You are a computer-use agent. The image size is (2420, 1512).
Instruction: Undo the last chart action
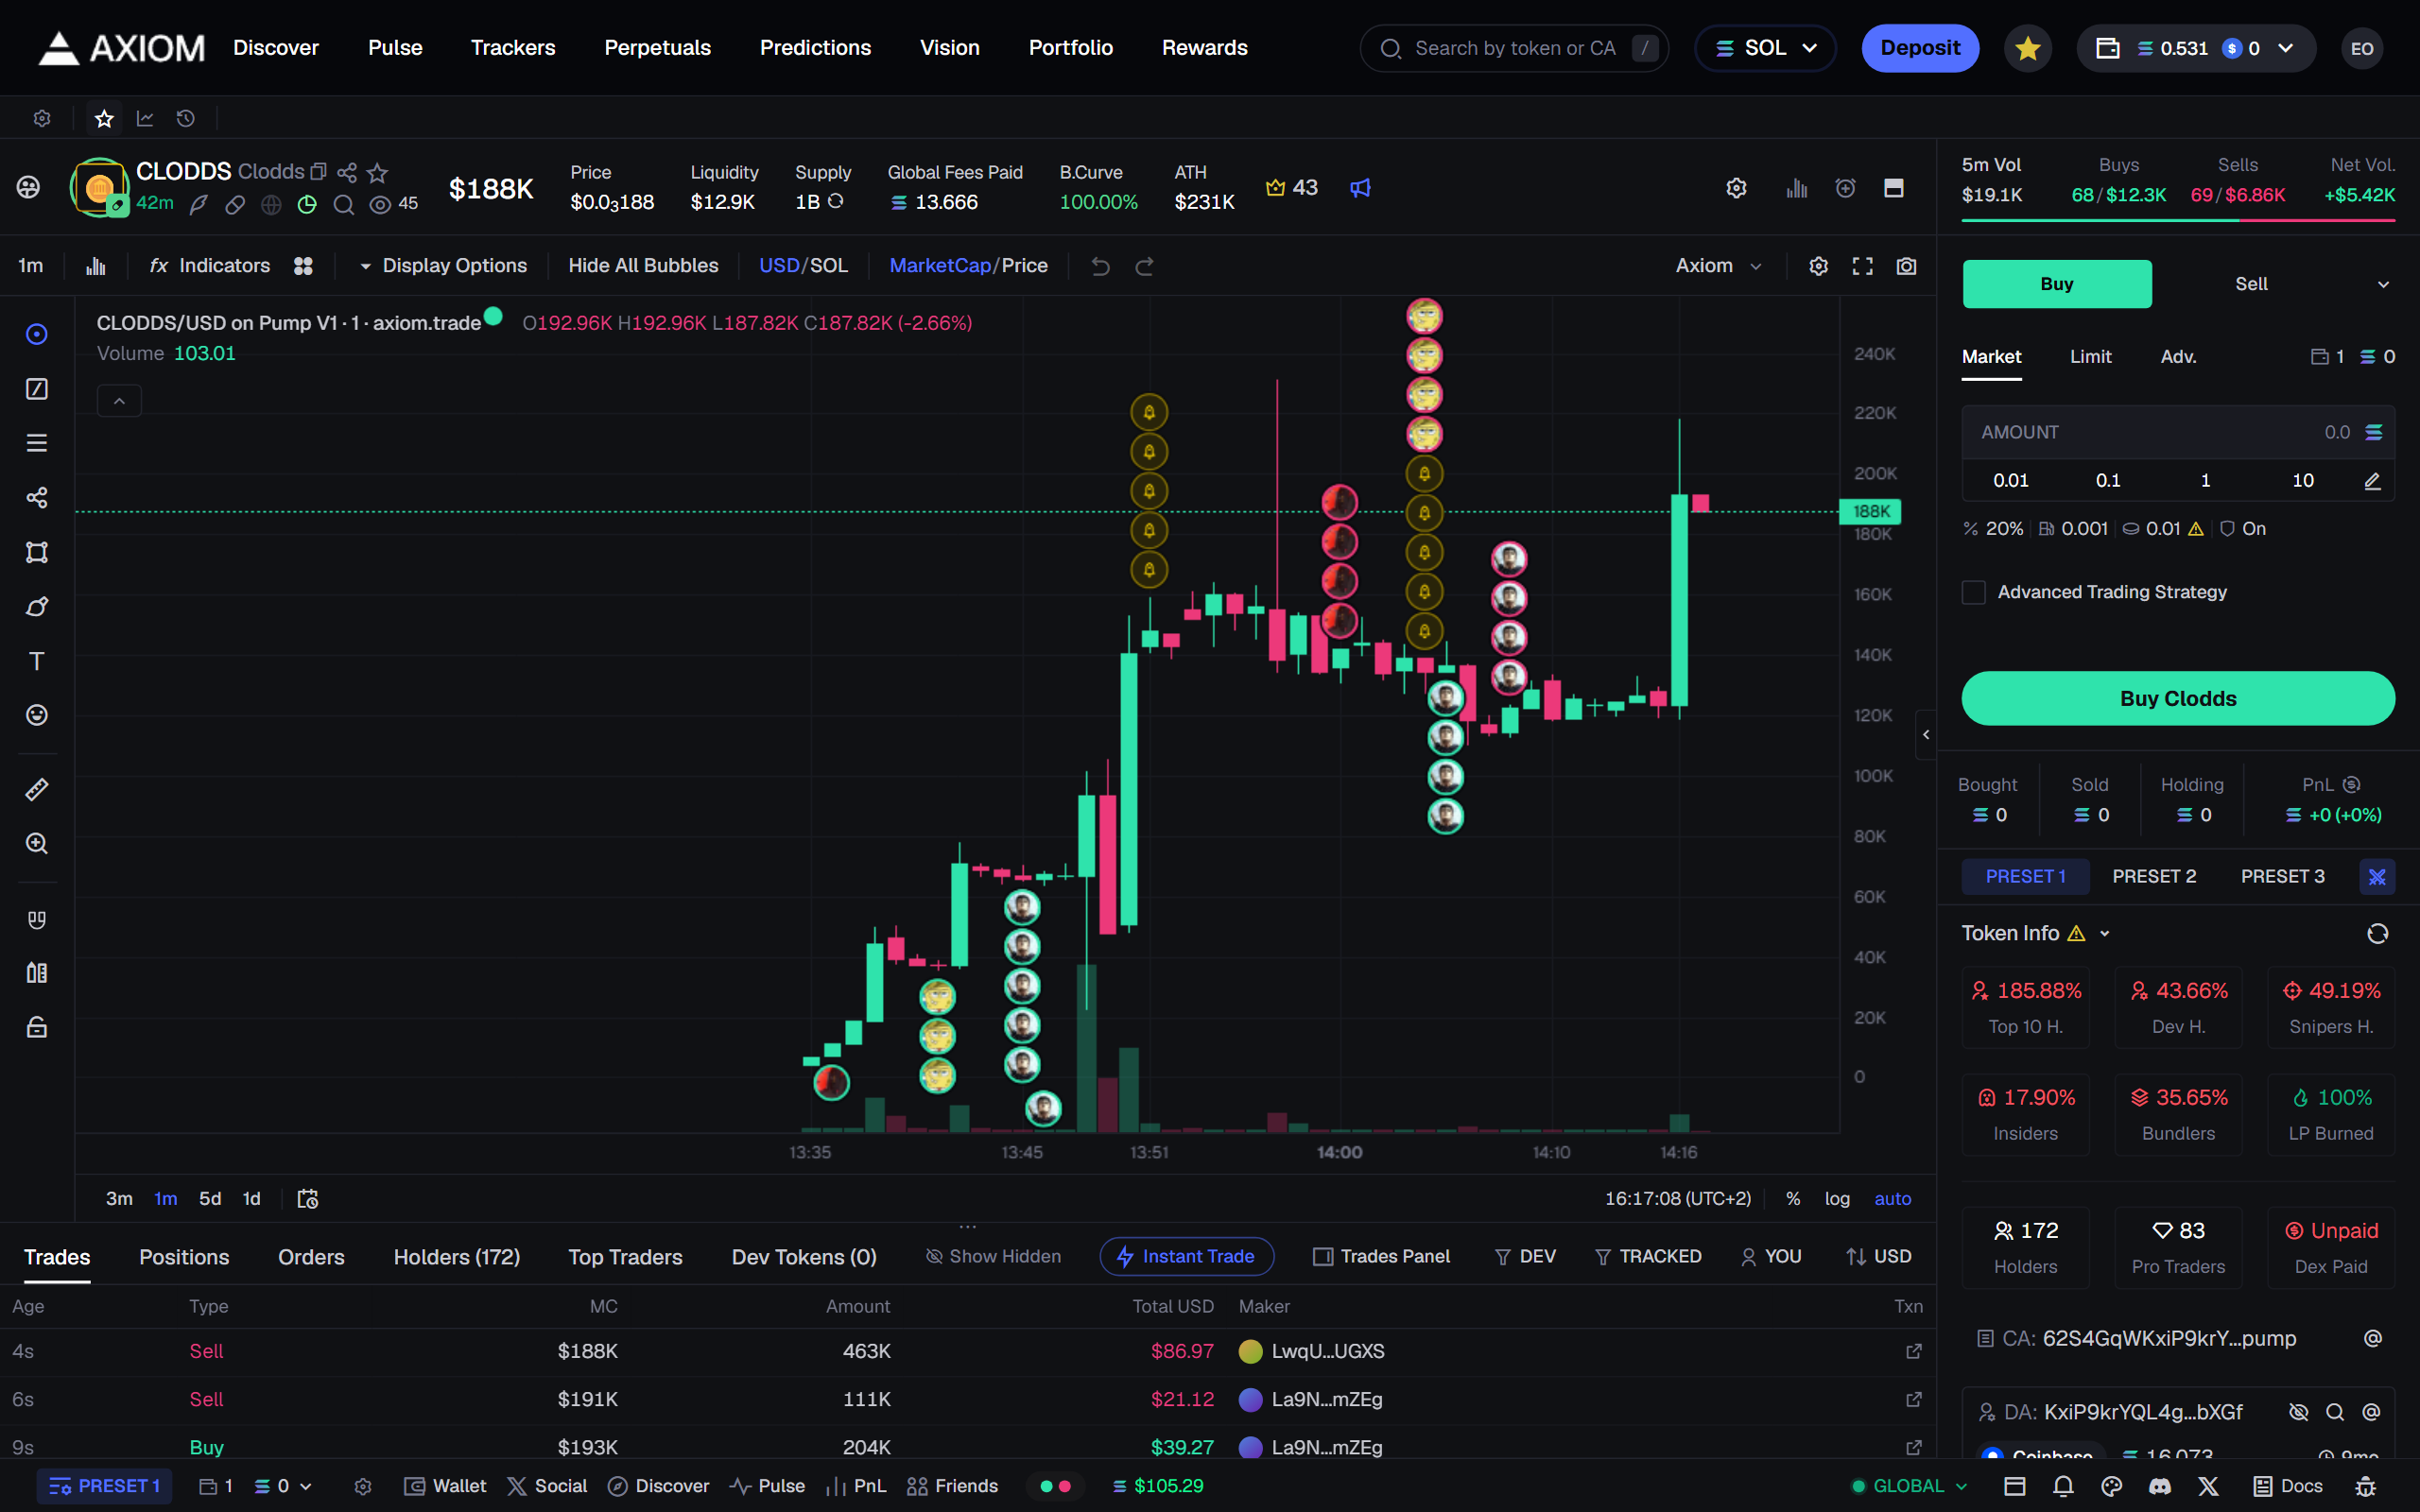[1100, 266]
